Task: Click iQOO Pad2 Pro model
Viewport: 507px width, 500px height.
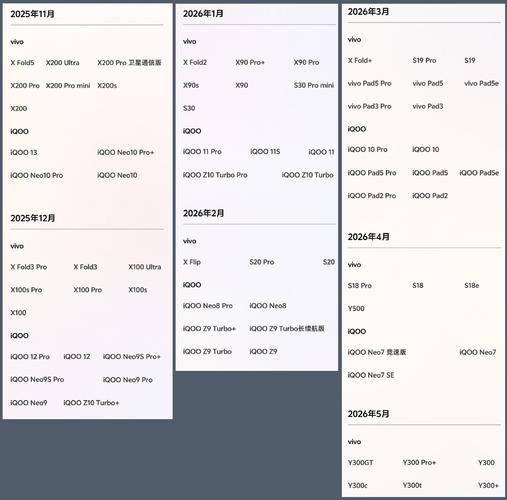Action: click(372, 196)
